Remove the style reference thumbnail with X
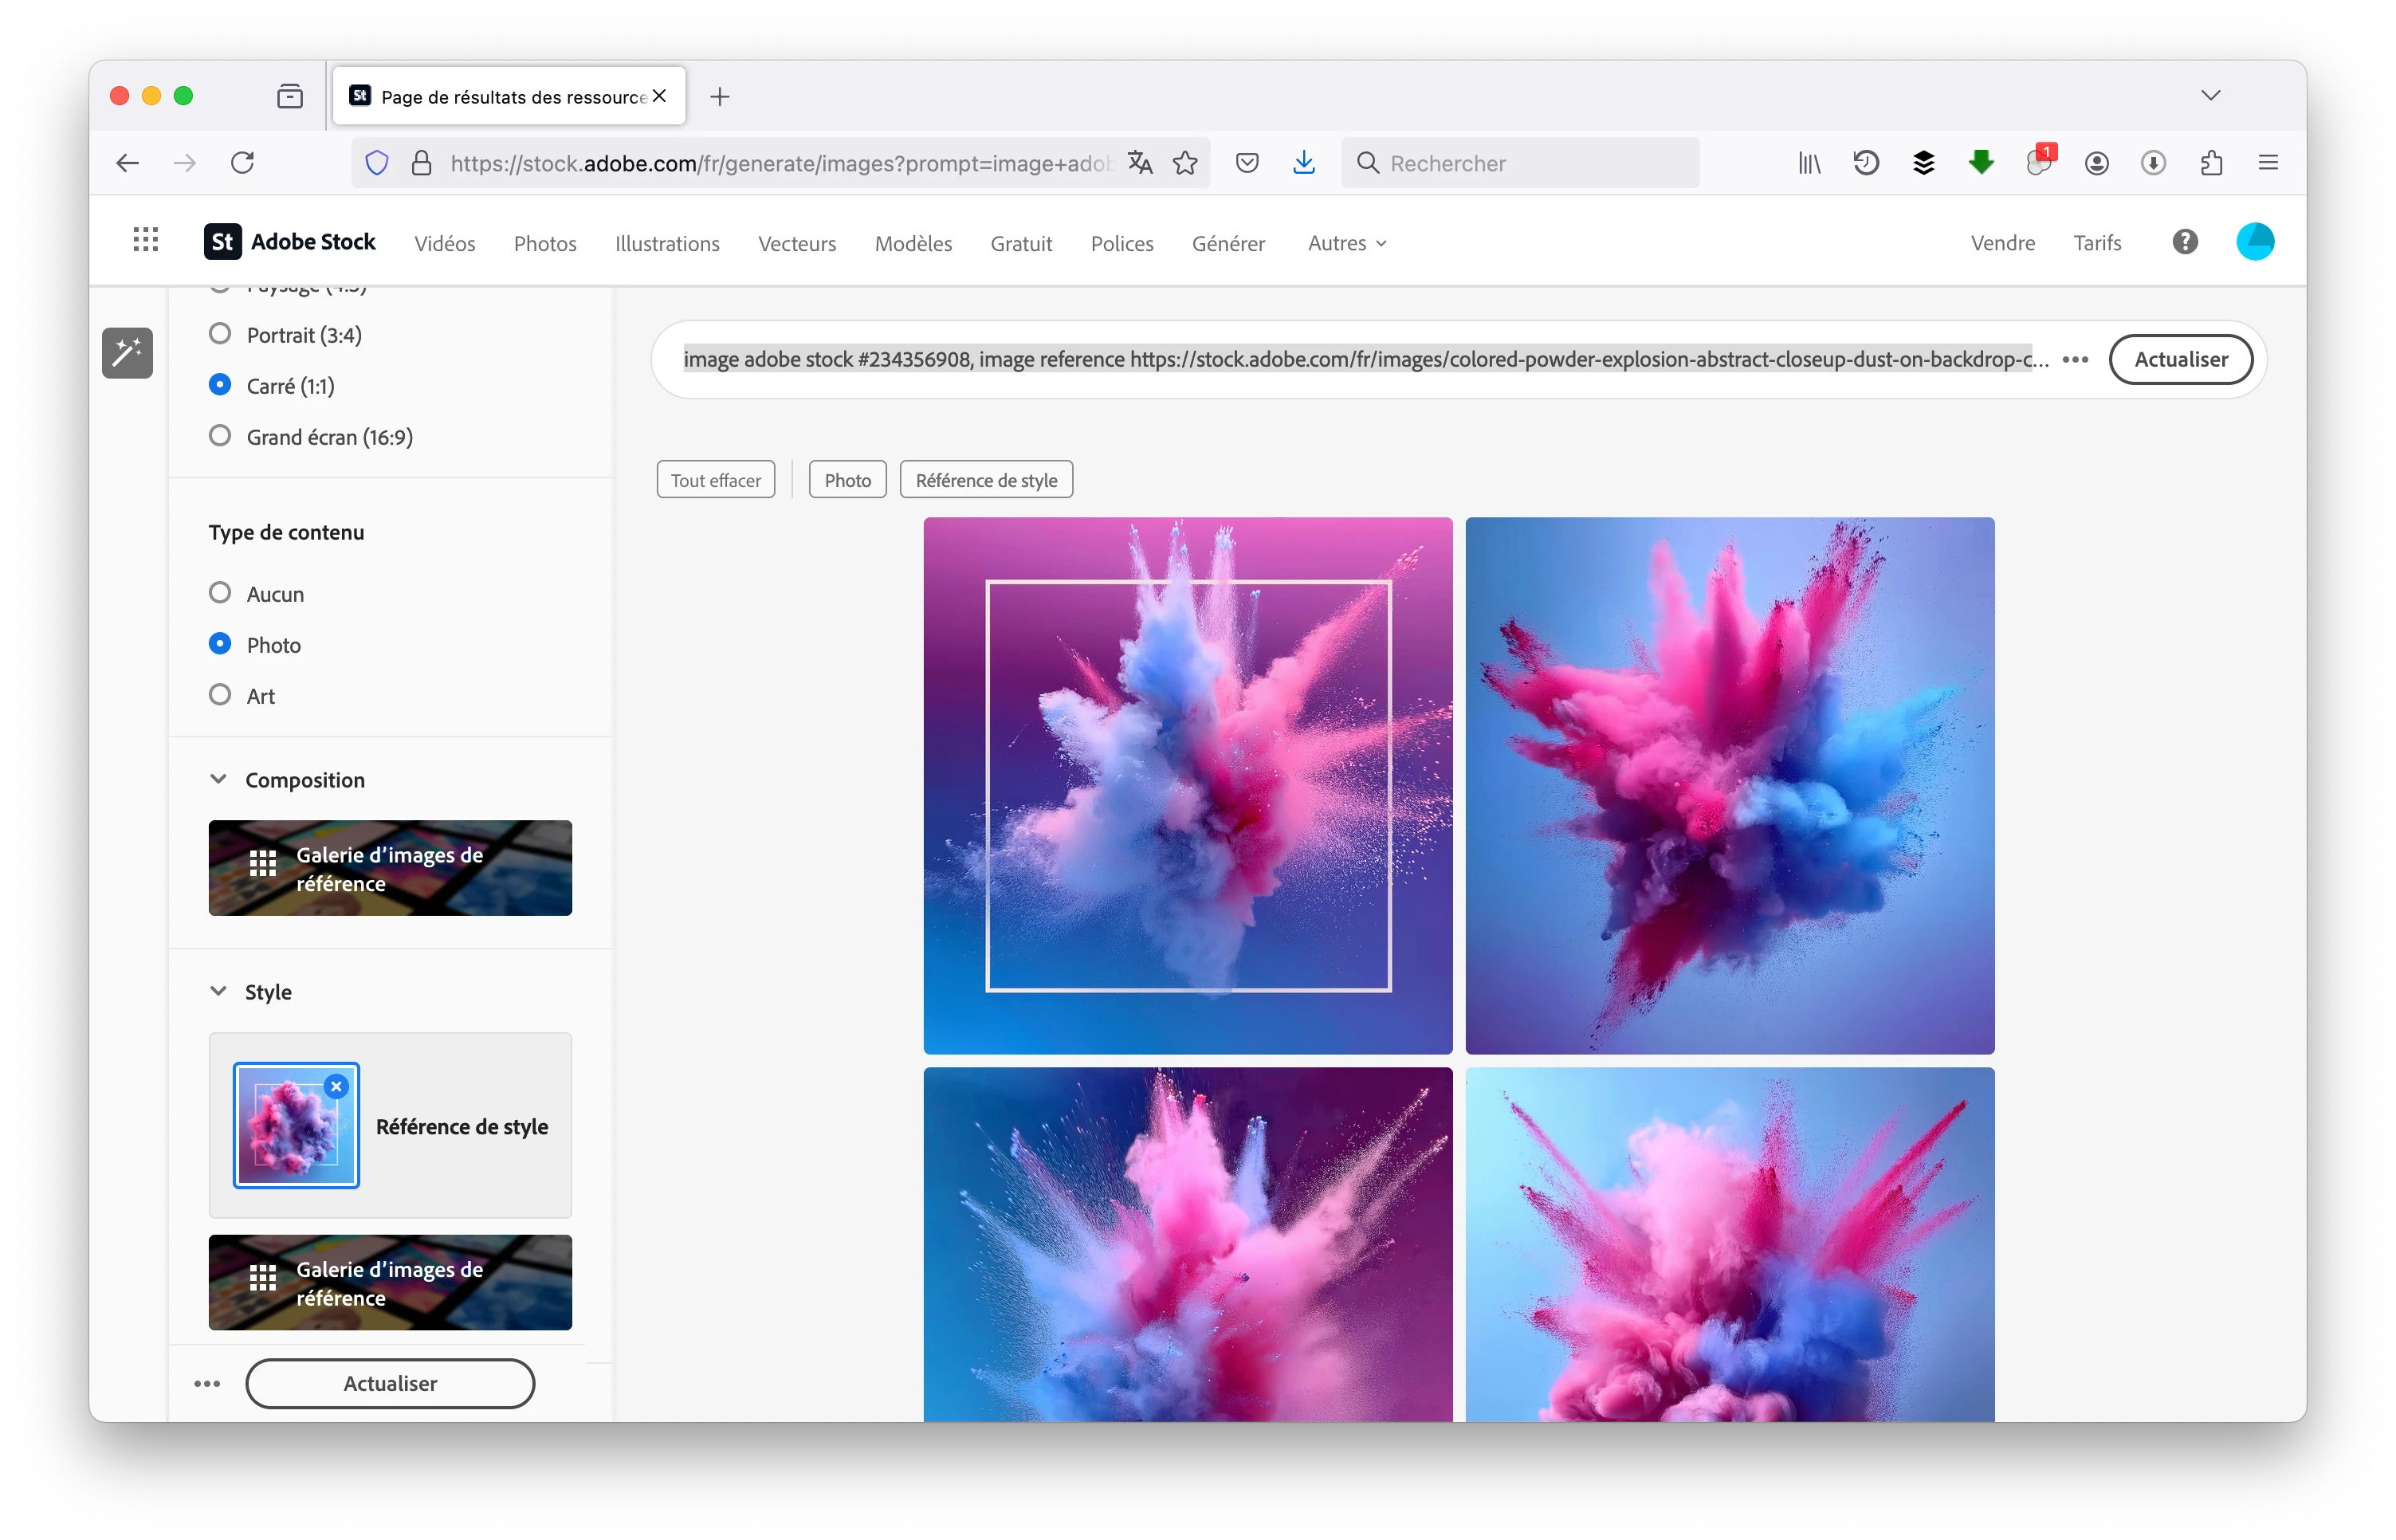Screen dimensions: 2396x1540 click(336, 1087)
